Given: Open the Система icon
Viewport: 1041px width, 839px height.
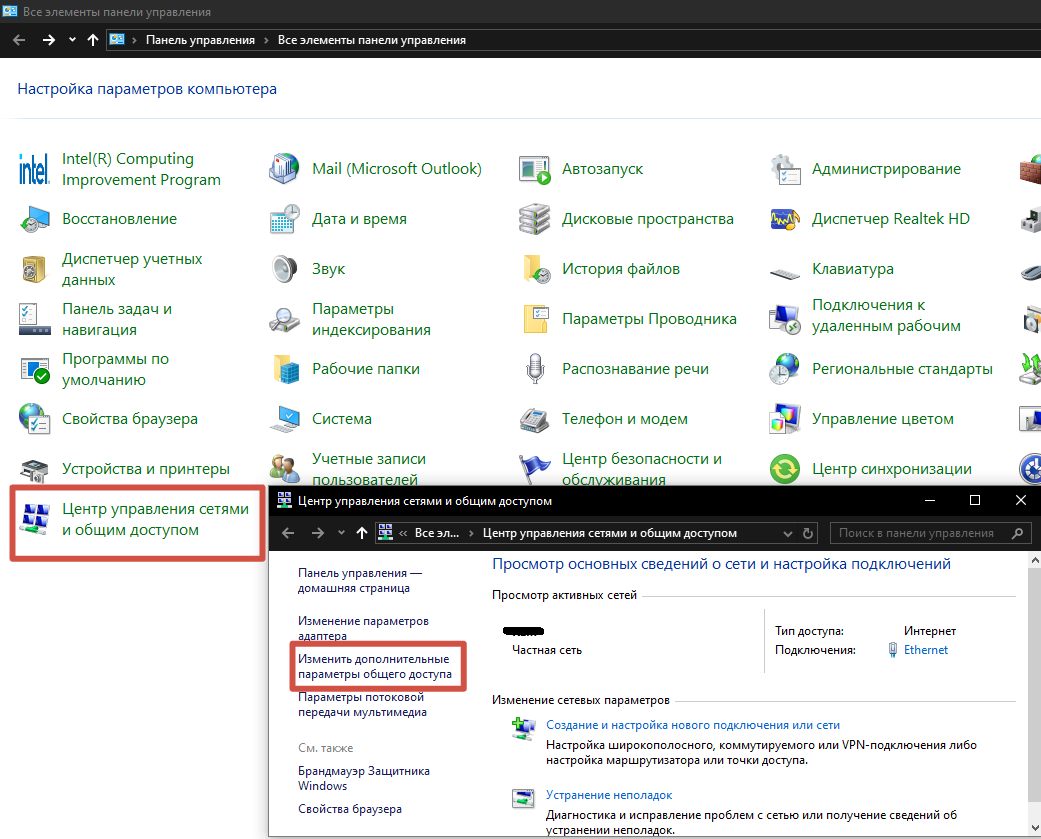Looking at the screenshot, I should 284,419.
